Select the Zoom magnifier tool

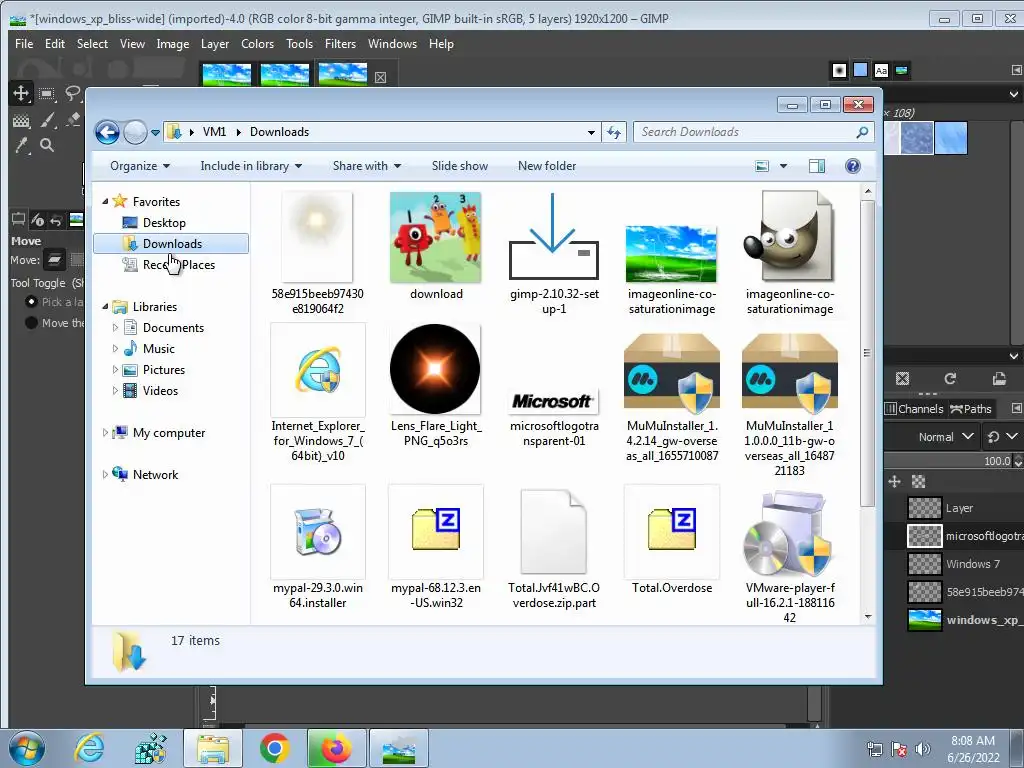[x=47, y=145]
